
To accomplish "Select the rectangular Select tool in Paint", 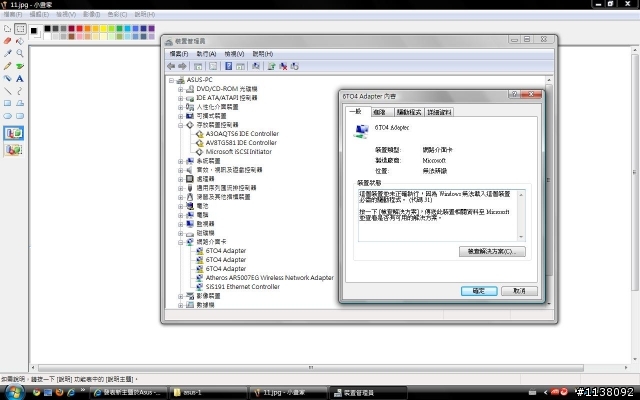I will [20, 29].
